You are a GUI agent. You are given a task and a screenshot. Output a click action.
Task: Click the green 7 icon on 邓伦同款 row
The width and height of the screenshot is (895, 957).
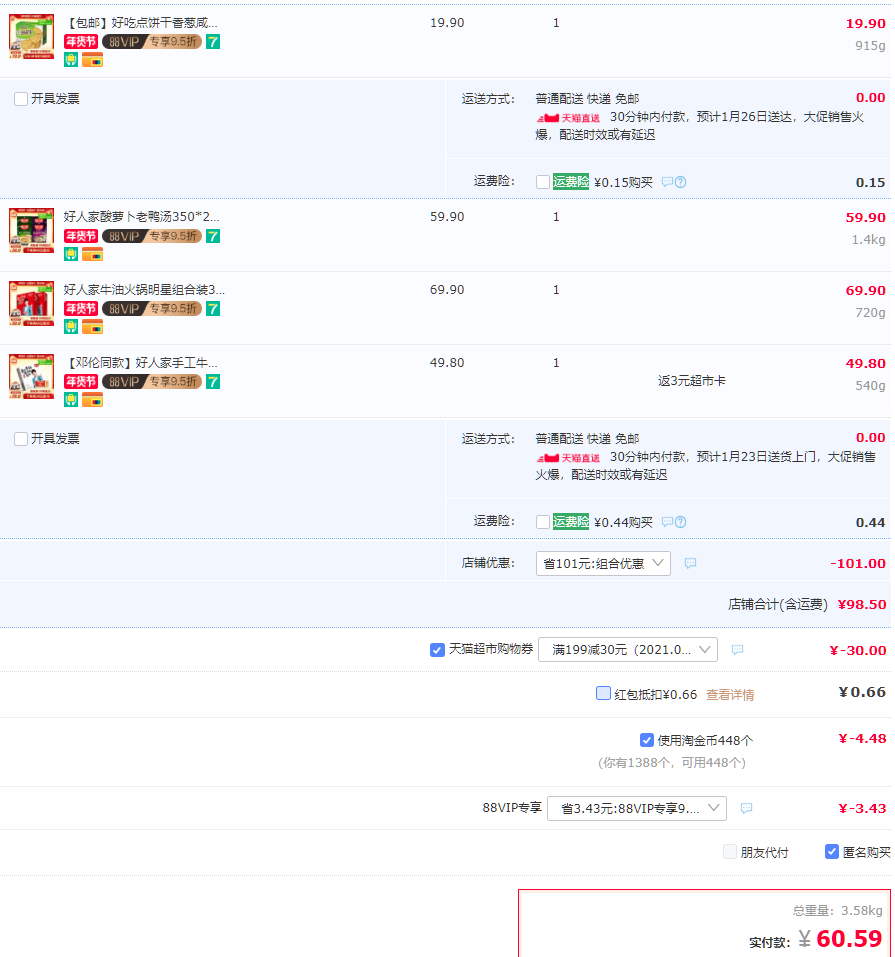point(212,381)
